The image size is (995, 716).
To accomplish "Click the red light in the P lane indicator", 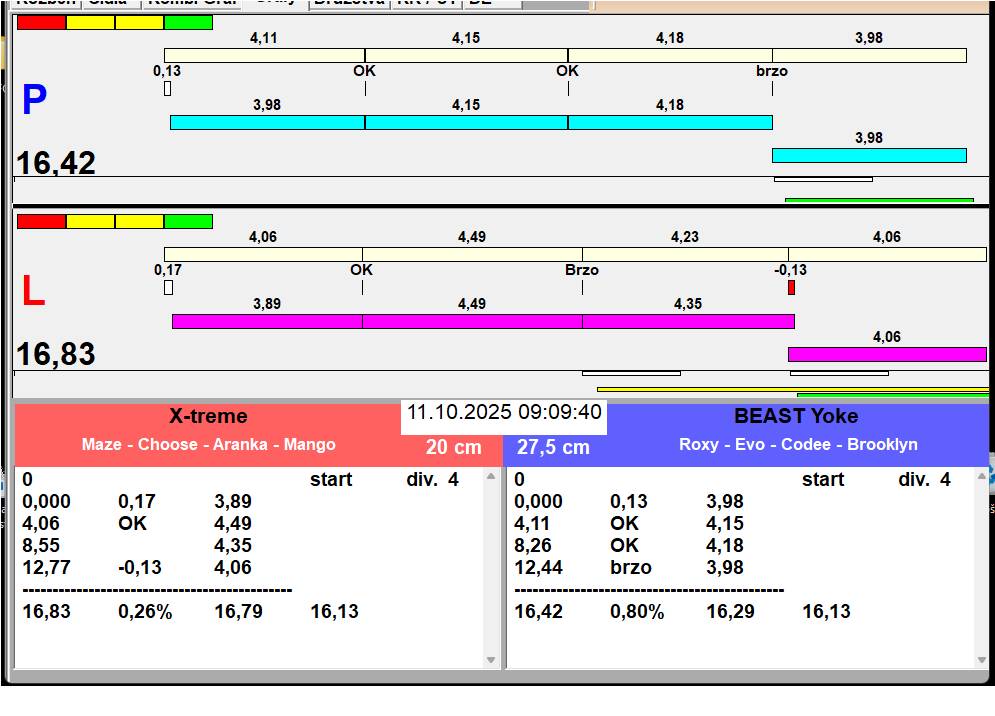I will click(41, 22).
